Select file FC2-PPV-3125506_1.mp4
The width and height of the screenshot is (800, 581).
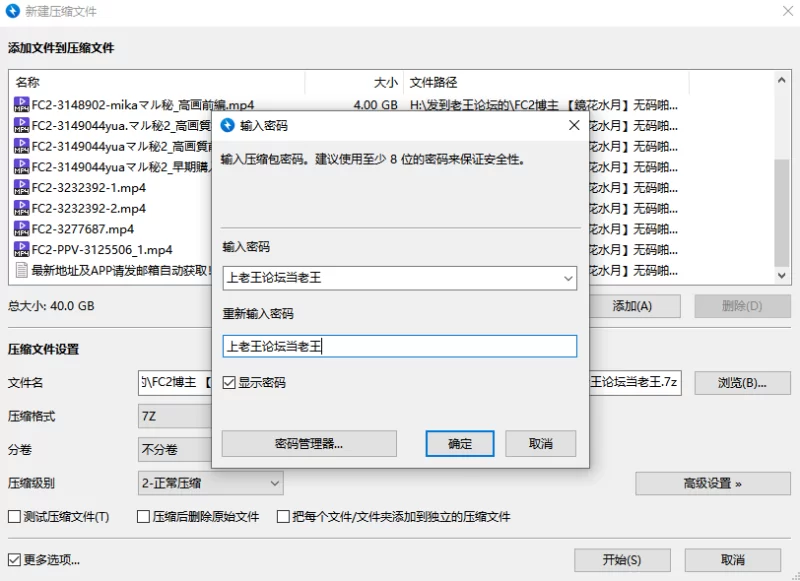tap(102, 250)
